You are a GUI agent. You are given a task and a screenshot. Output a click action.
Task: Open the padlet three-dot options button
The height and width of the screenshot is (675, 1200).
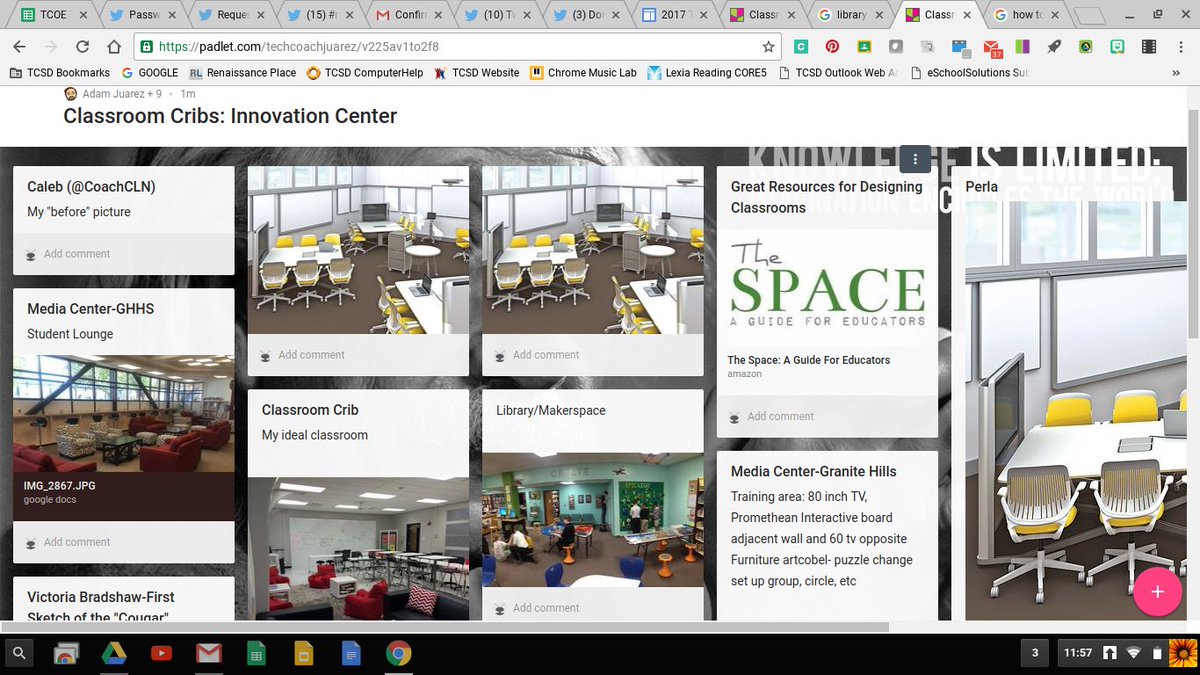coord(915,159)
